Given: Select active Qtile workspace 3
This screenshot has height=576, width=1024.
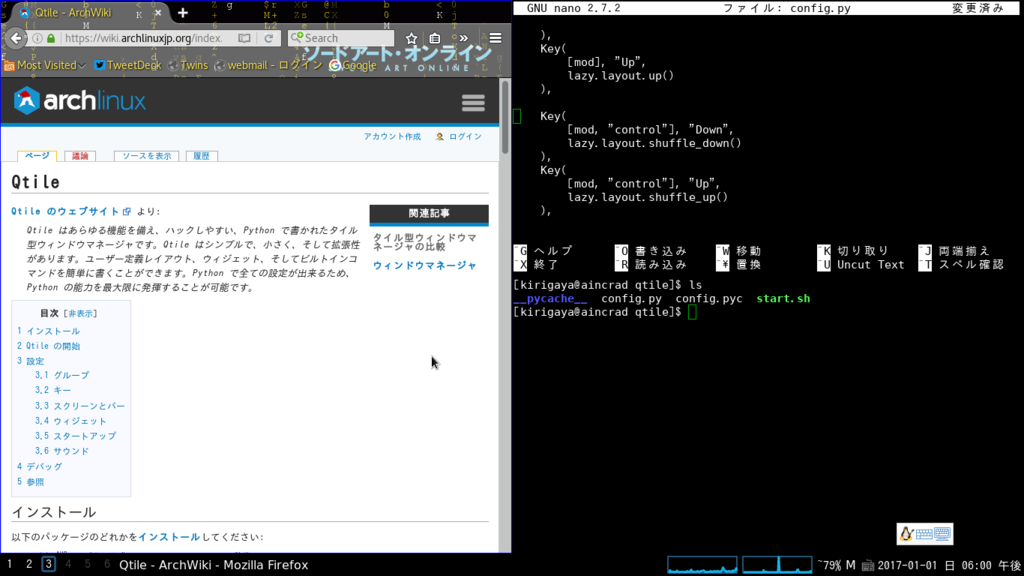Looking at the screenshot, I should click(48, 564).
